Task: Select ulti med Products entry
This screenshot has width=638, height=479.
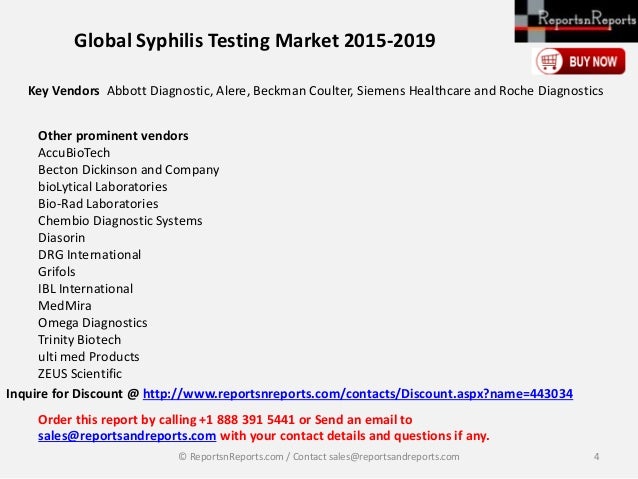Action: point(89,357)
